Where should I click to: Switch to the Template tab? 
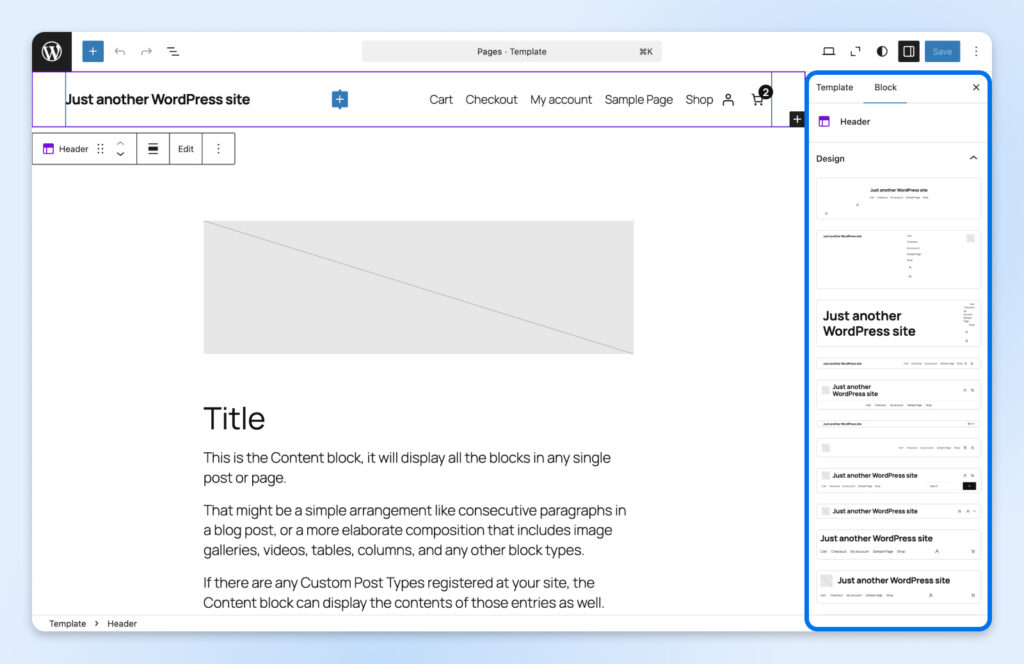click(834, 87)
